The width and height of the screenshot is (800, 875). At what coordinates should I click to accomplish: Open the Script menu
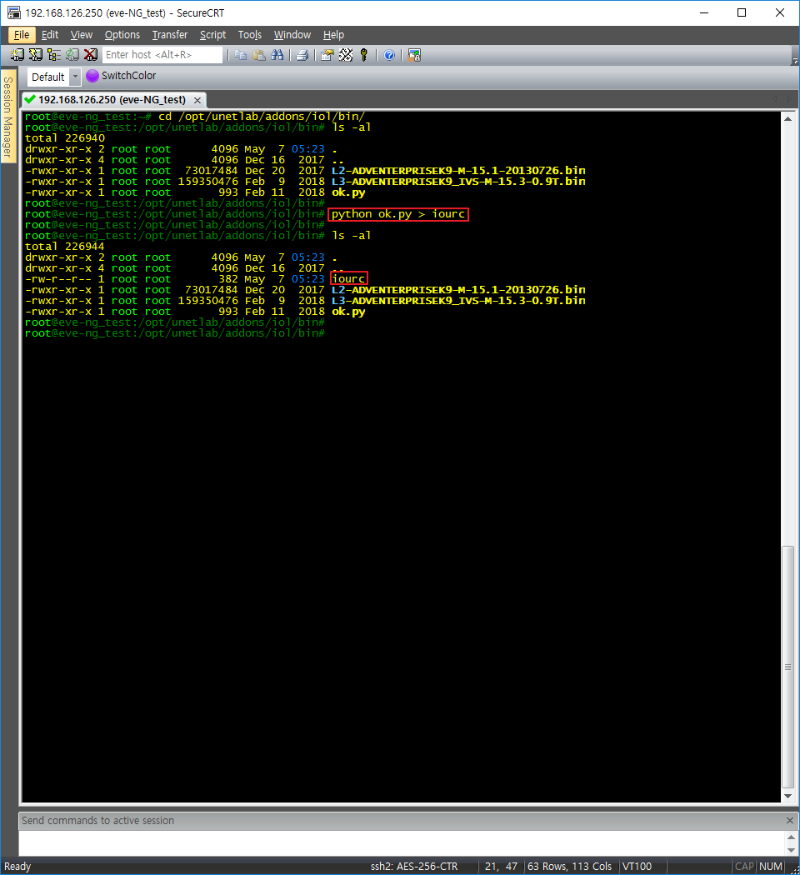pyautogui.click(x=213, y=35)
